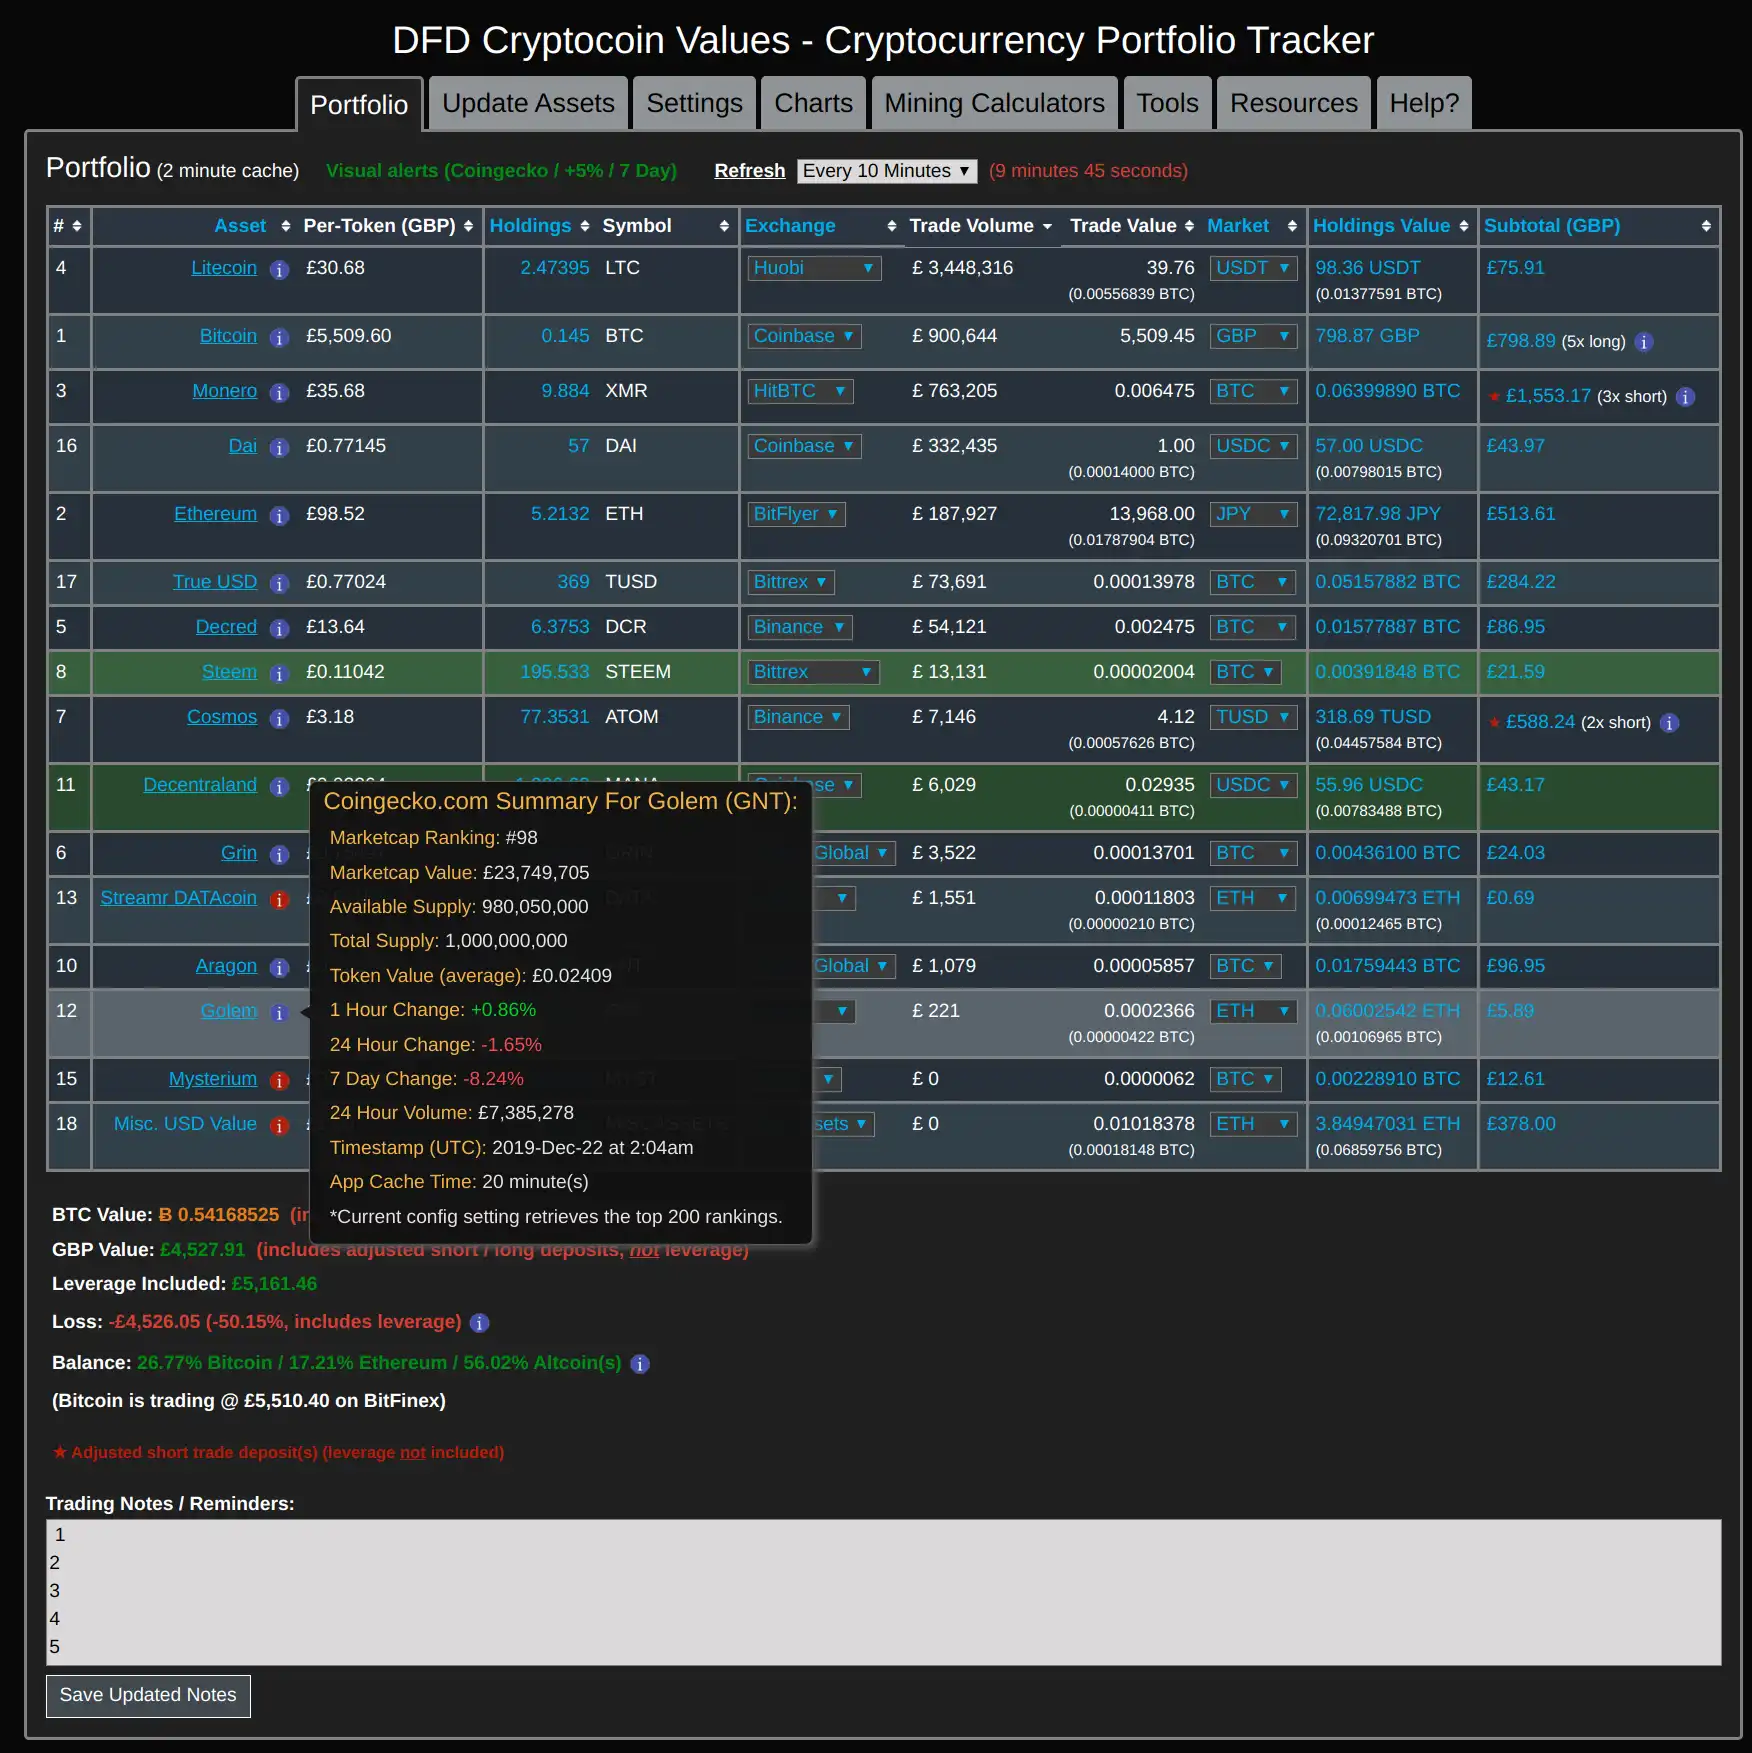The width and height of the screenshot is (1752, 1753).
Task: Open the Decentraland asset link
Action: click(x=200, y=785)
